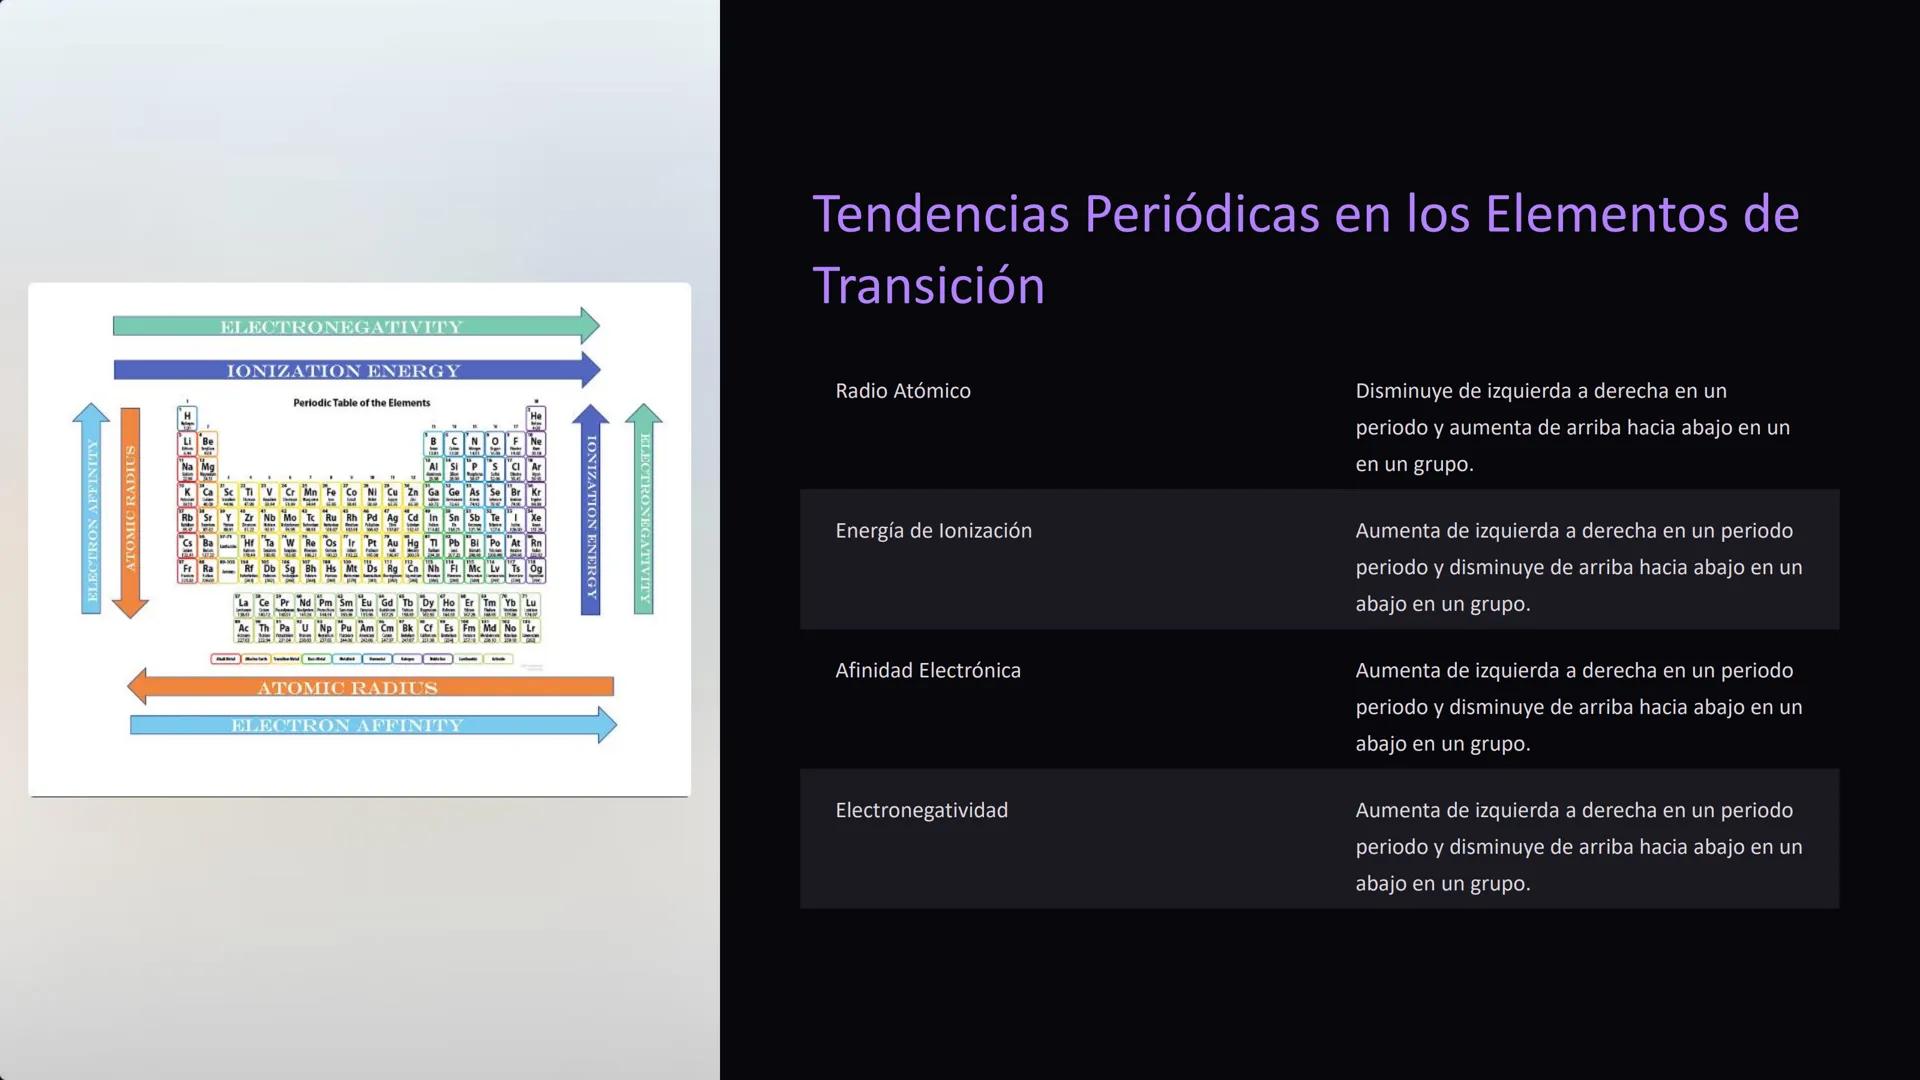Viewport: 1920px width, 1080px height.
Task: Select the Afinidad Electrónica row label
Action: tap(928, 671)
